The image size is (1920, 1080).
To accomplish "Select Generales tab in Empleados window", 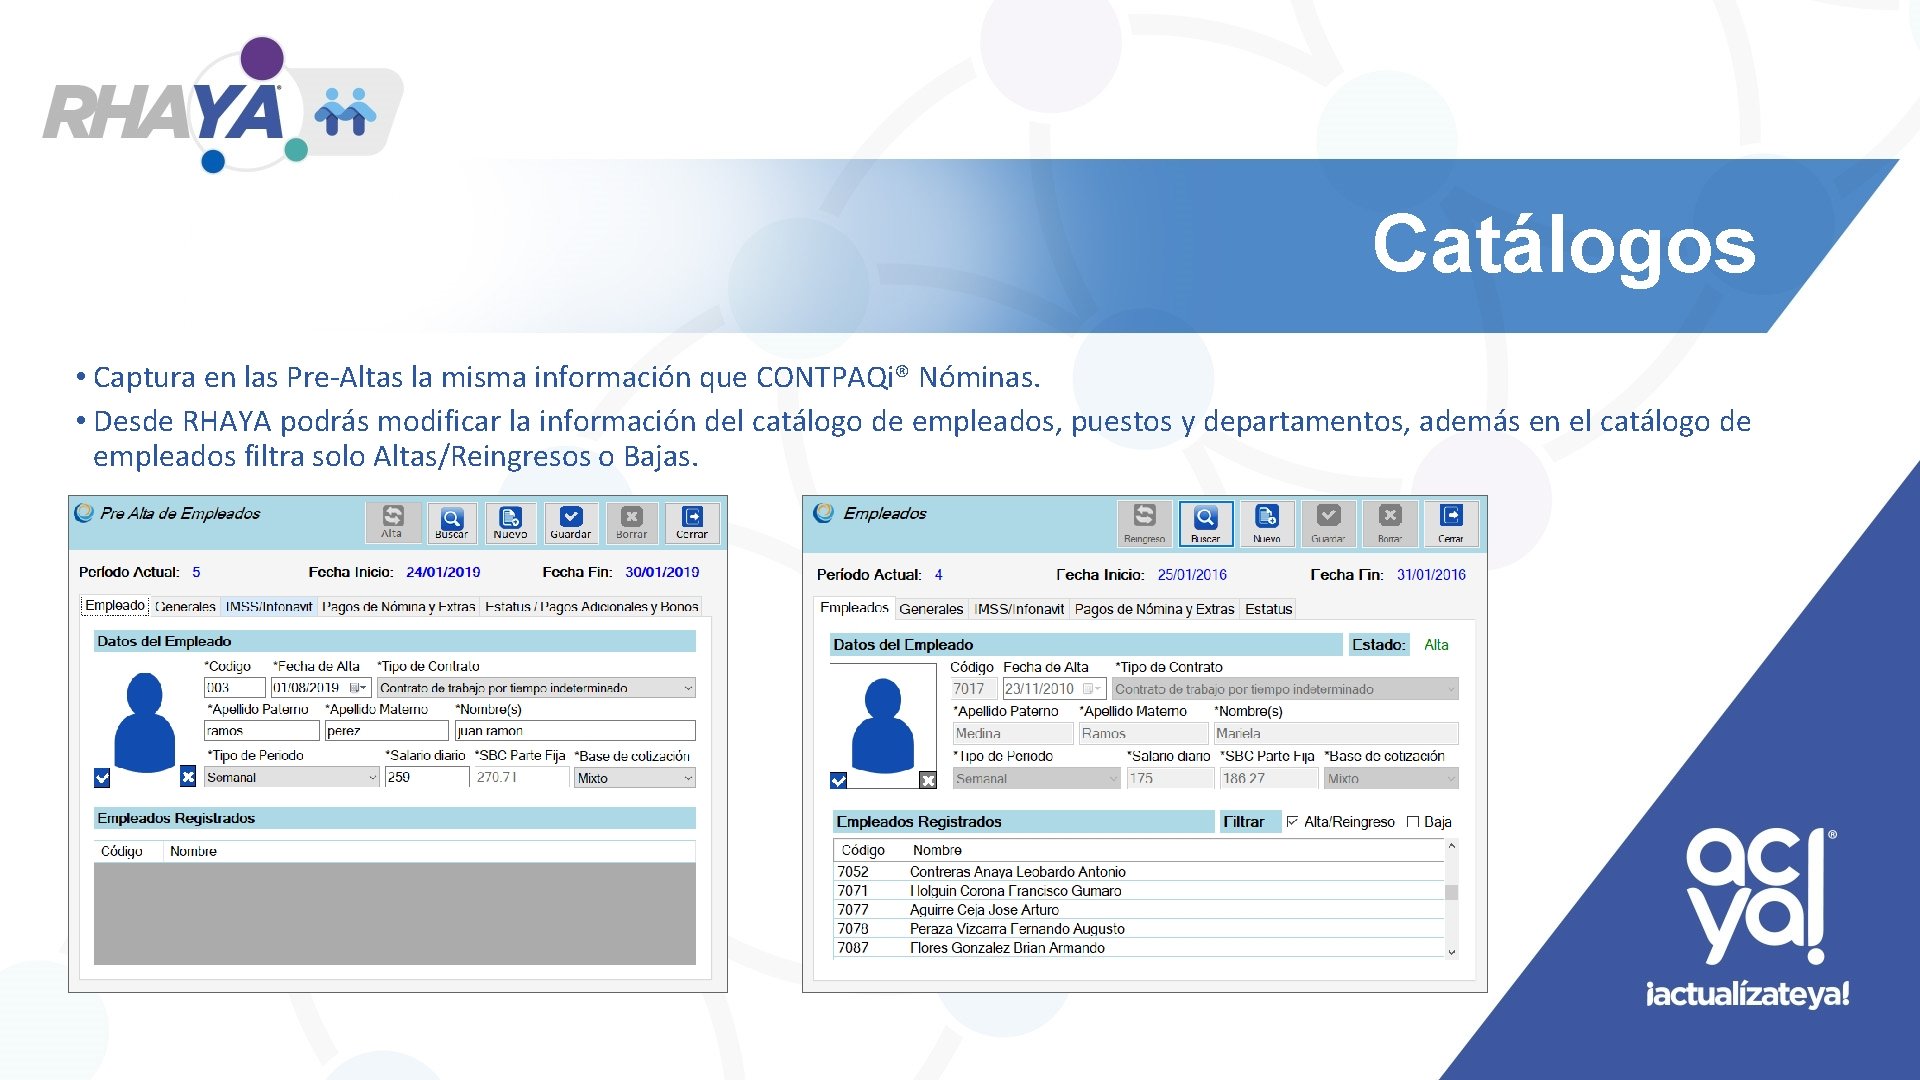I will 931,609.
